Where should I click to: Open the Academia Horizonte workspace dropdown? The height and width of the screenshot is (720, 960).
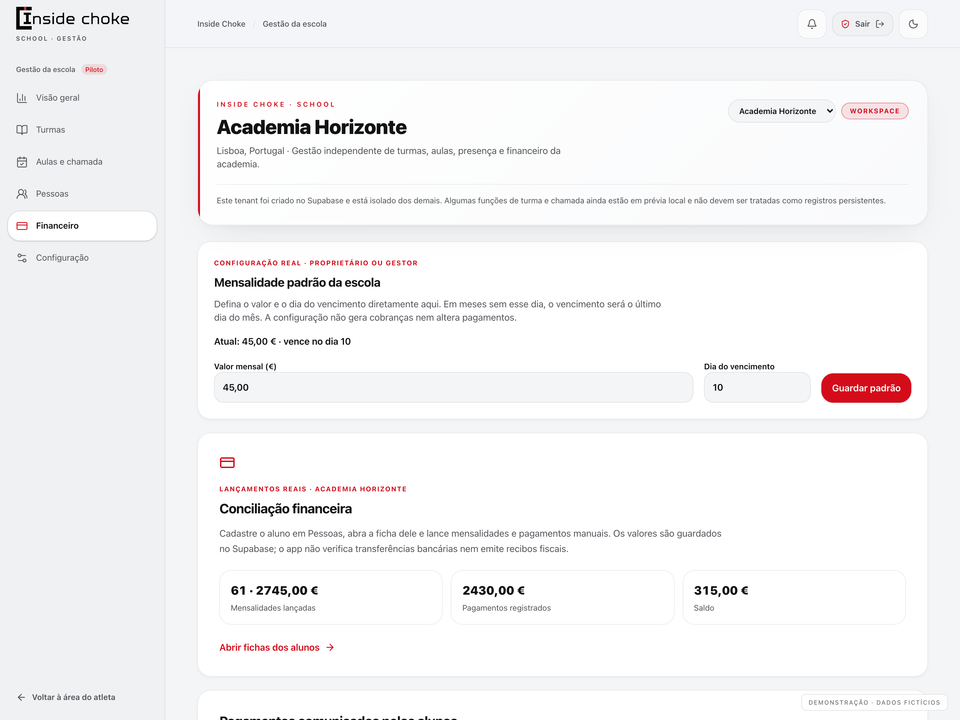click(x=781, y=111)
